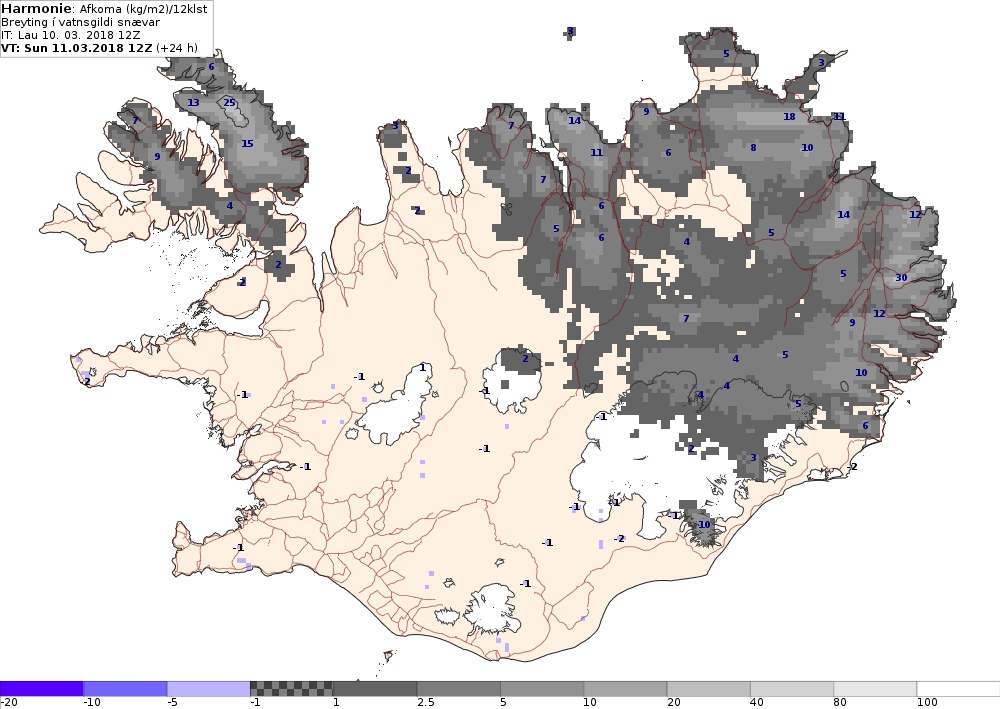Click the value '25' in the Westfjords

point(229,103)
